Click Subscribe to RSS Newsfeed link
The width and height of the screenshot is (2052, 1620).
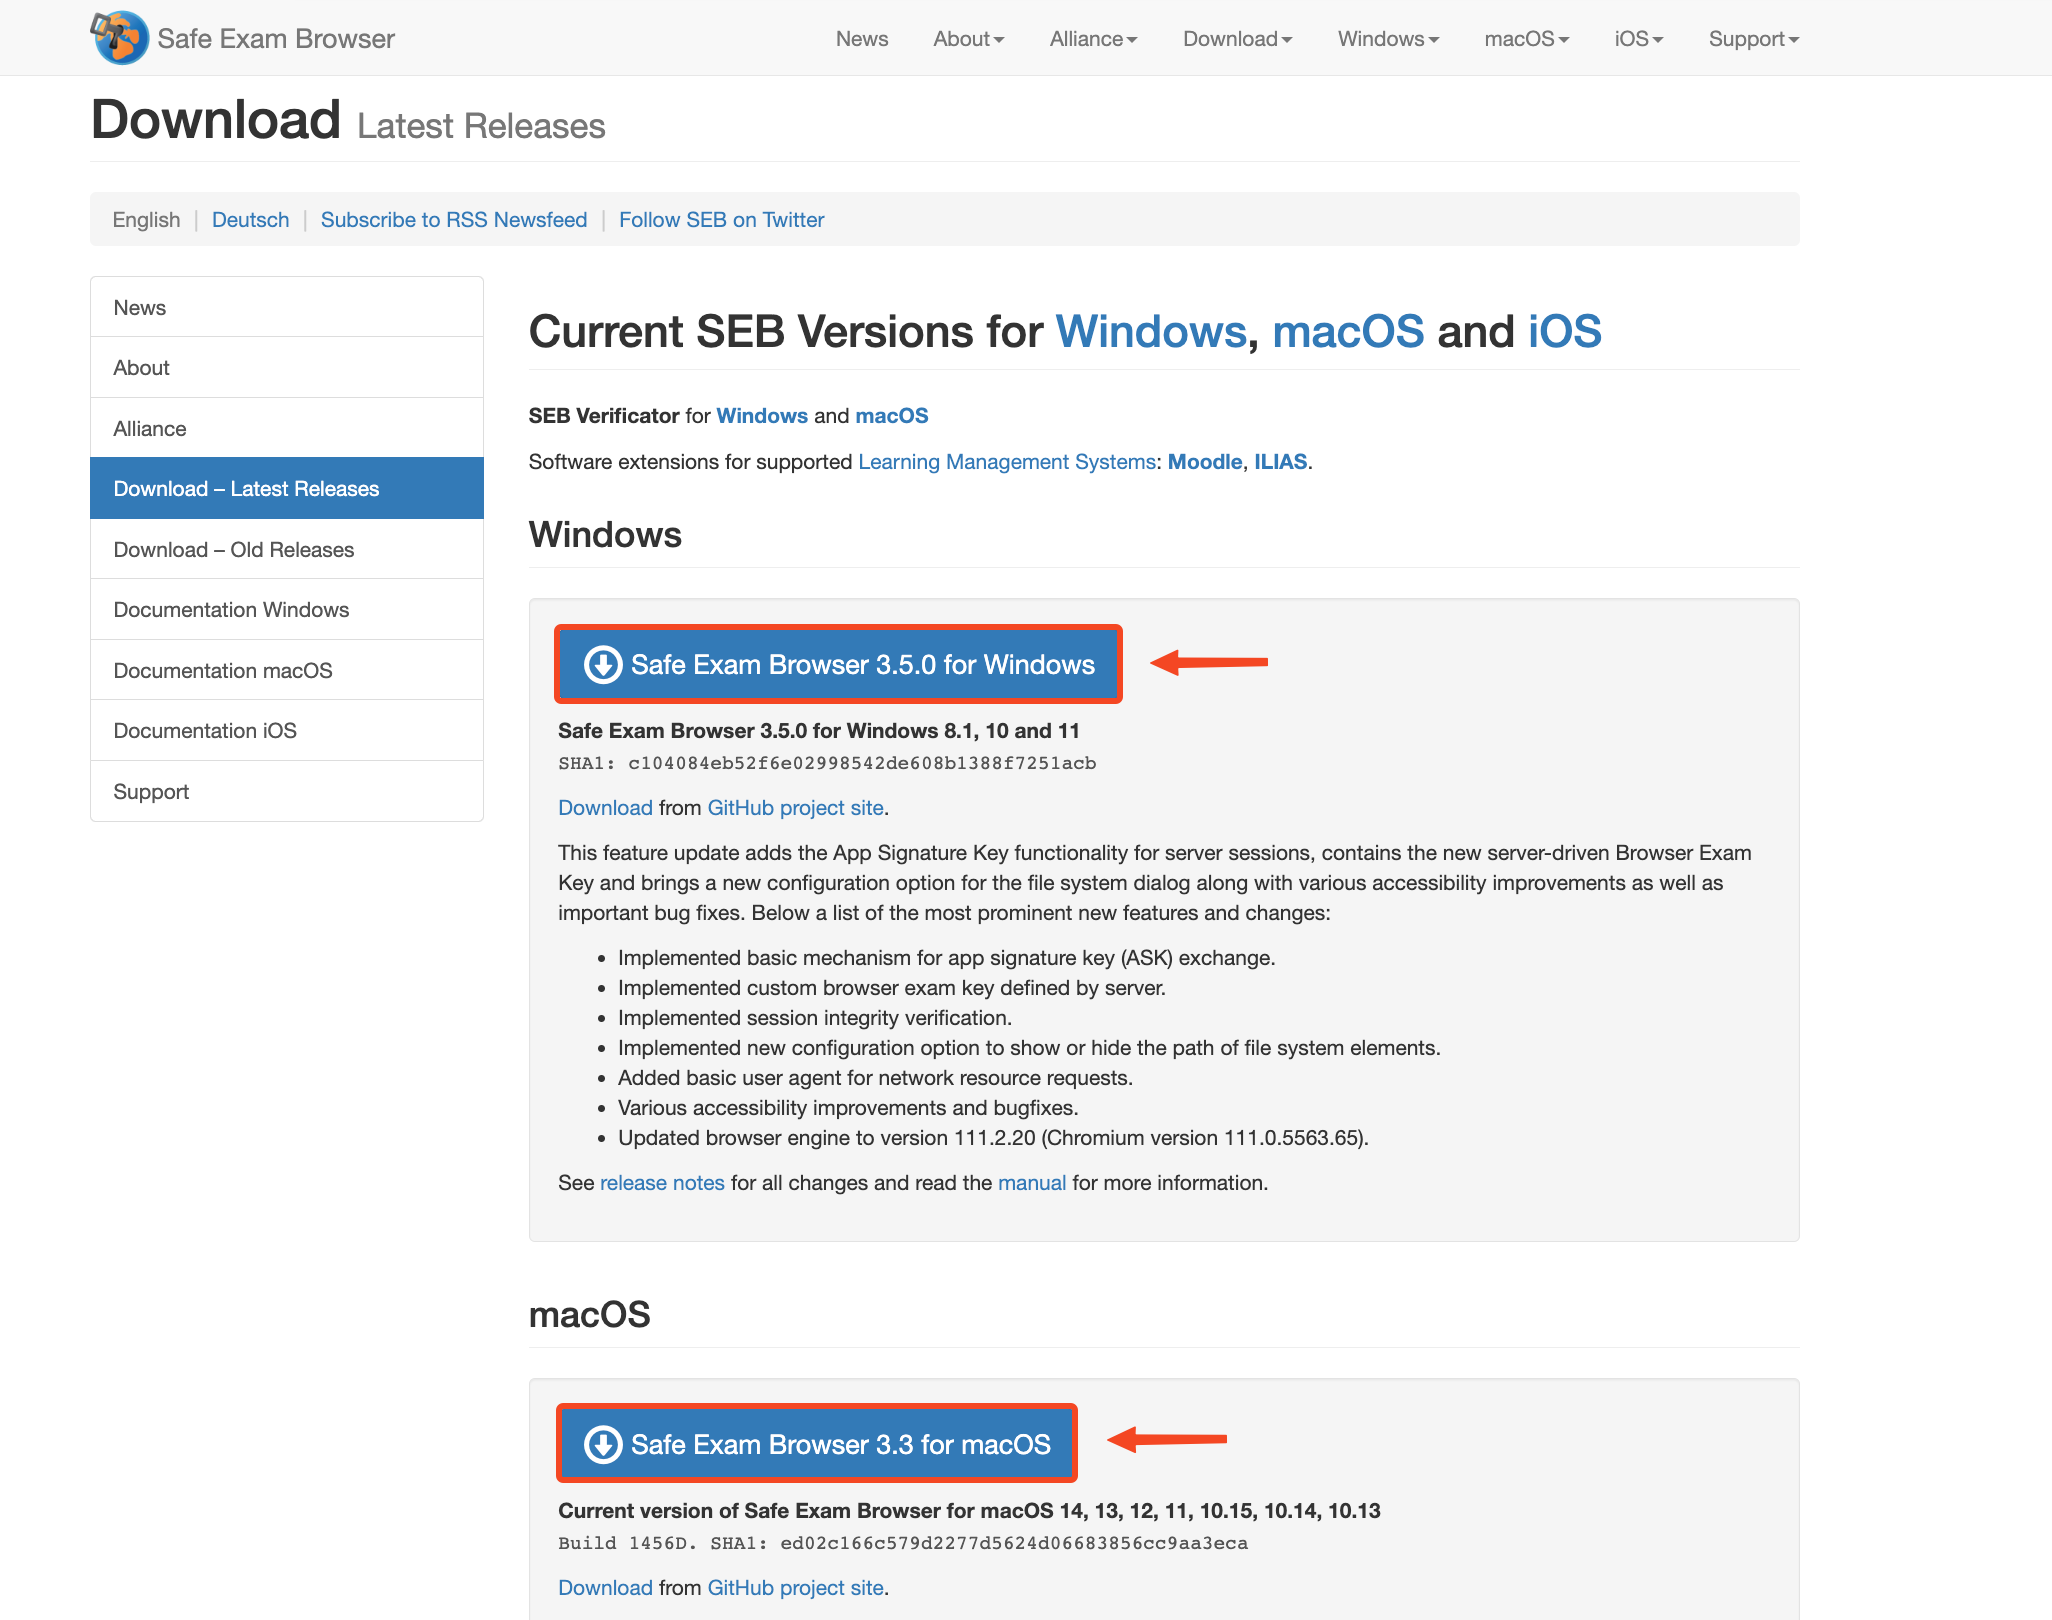pos(454,220)
